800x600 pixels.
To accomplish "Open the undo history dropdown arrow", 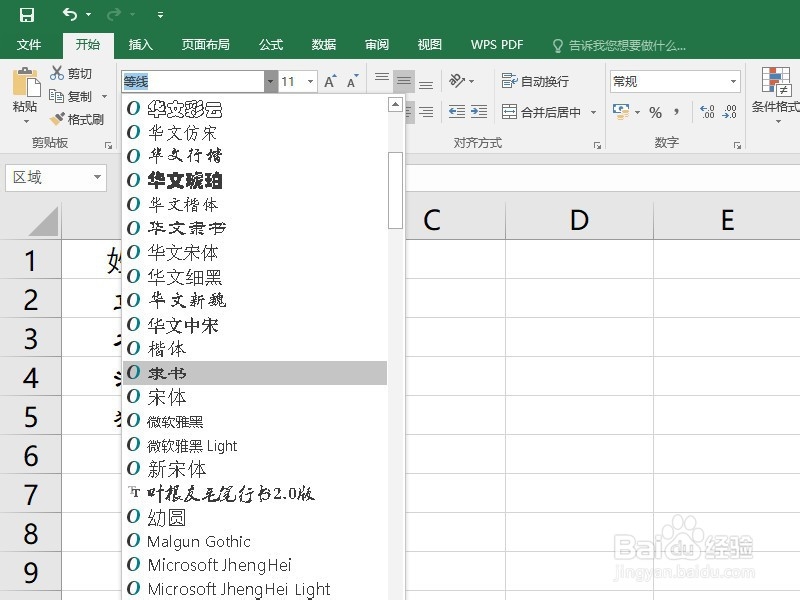I will (x=89, y=15).
